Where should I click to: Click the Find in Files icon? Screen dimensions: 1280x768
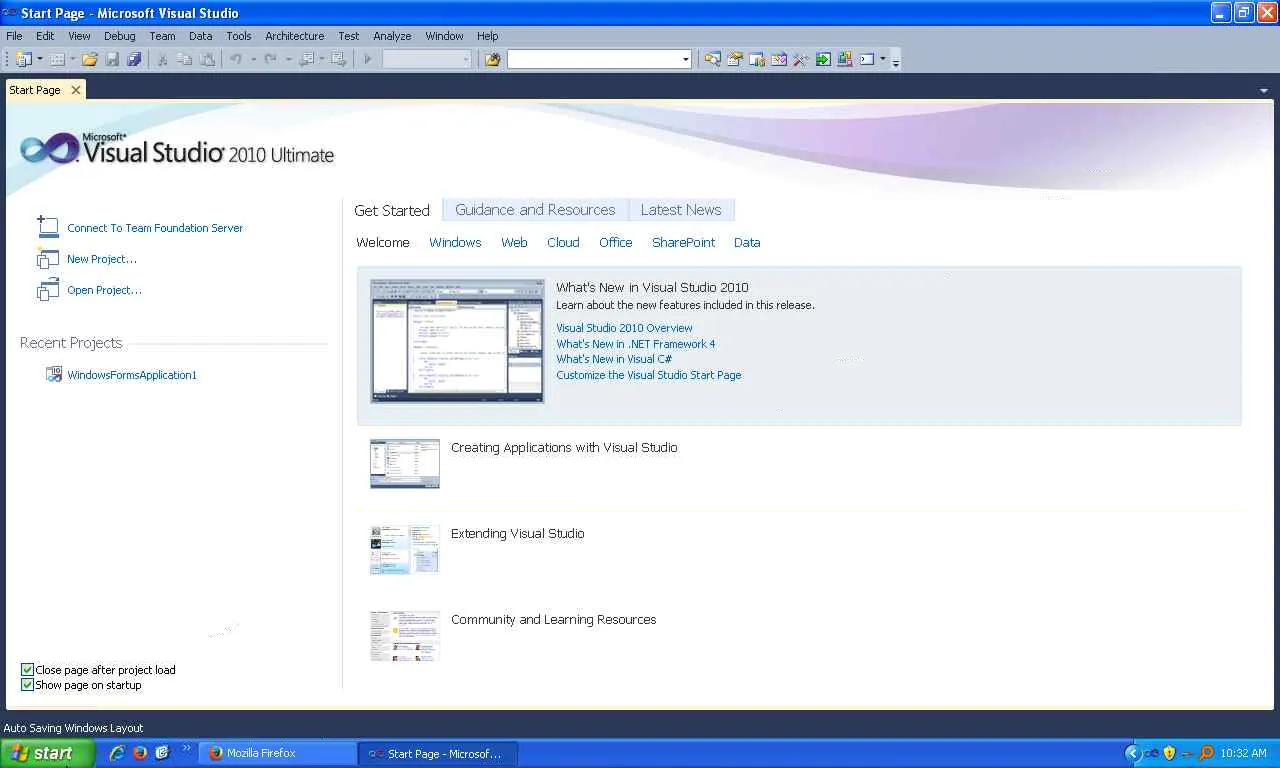492,60
